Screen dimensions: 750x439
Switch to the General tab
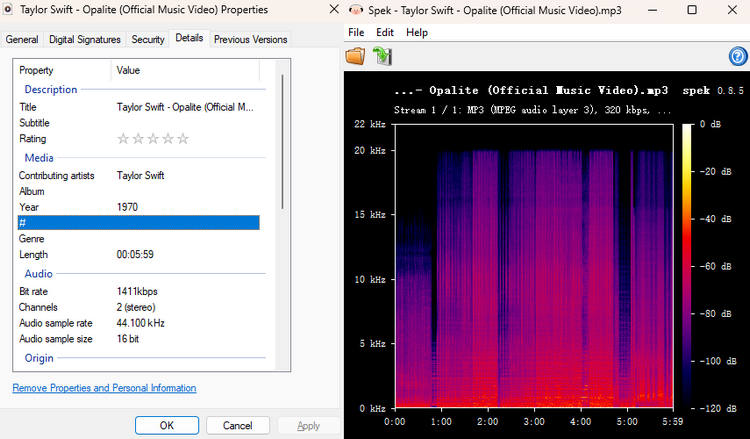22,40
